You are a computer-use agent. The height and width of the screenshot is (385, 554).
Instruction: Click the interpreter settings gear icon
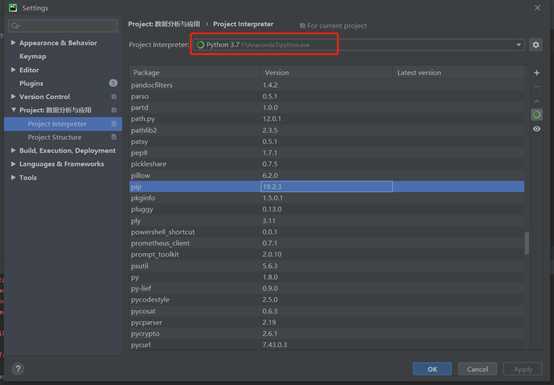click(x=536, y=45)
